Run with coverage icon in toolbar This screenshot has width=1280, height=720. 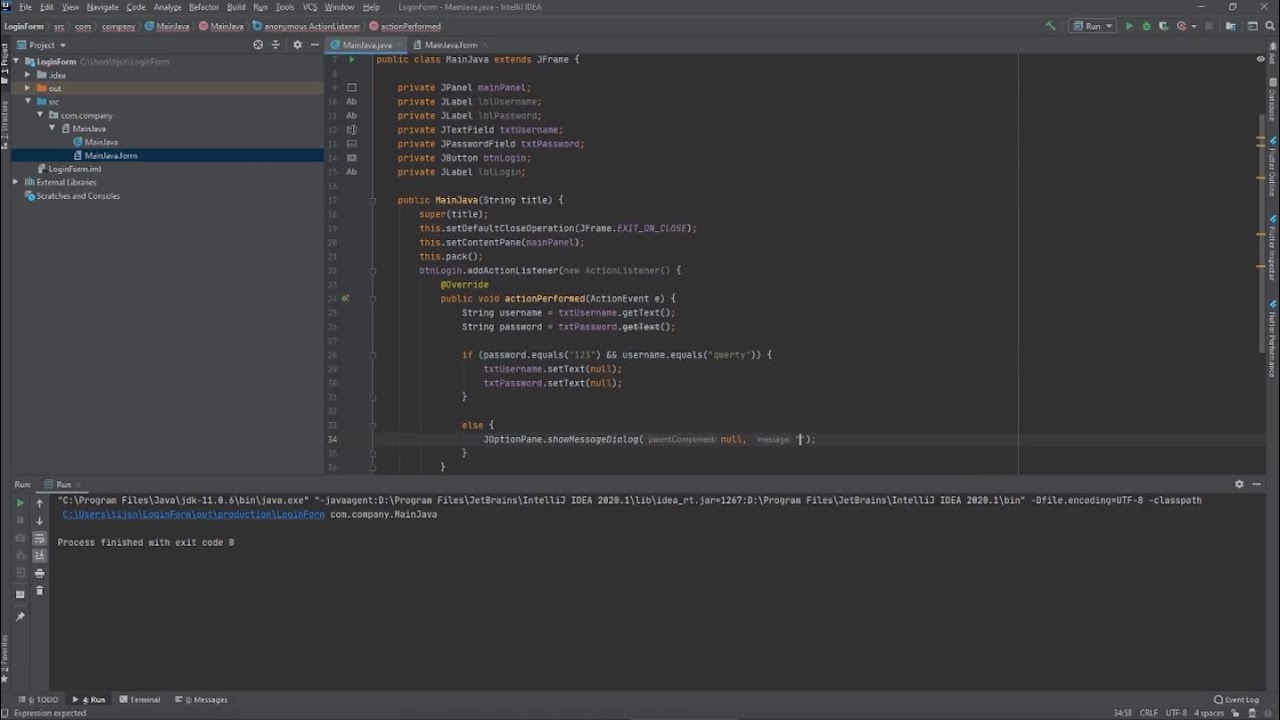[x=1164, y=26]
